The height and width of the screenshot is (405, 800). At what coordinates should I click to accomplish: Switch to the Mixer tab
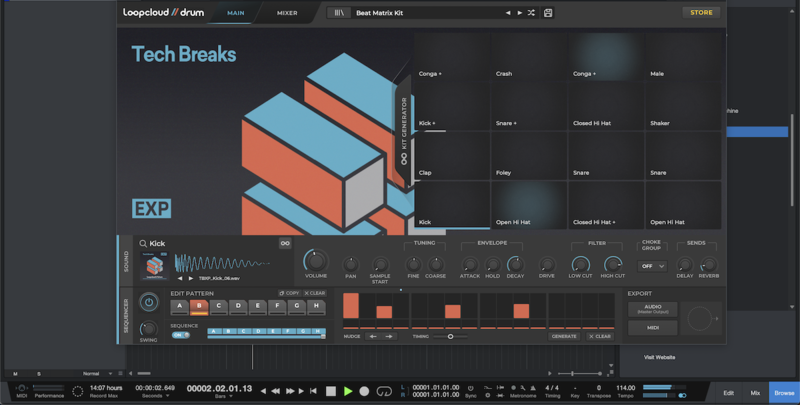[287, 13]
